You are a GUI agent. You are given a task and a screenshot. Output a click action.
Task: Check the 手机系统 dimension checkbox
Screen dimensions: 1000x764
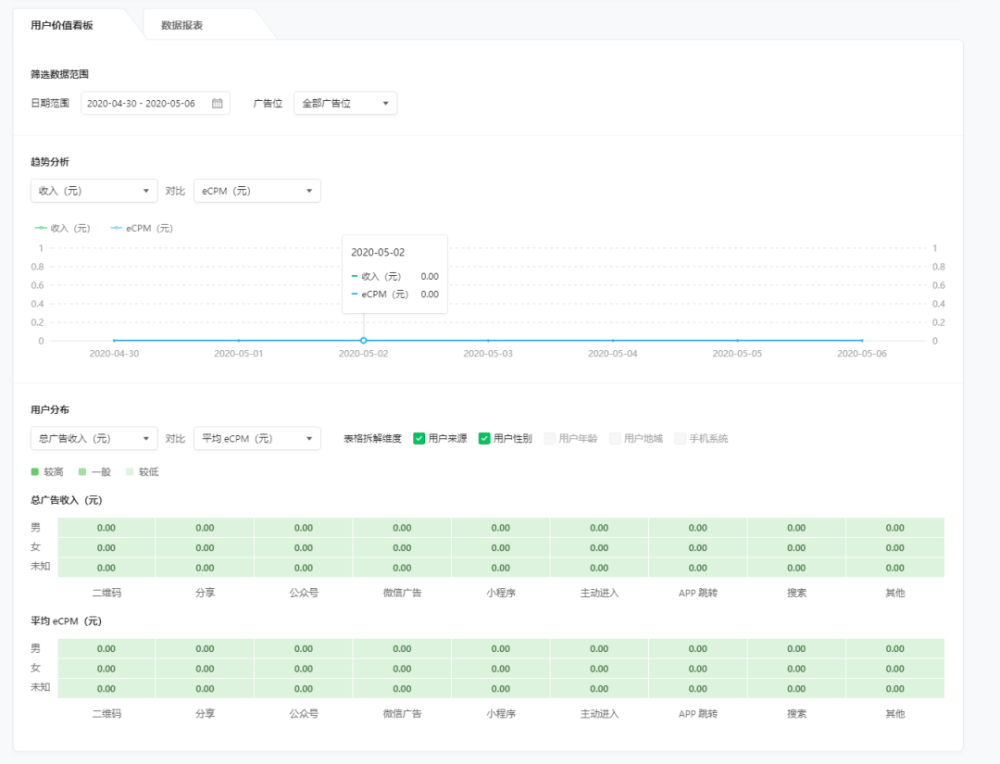coord(680,438)
